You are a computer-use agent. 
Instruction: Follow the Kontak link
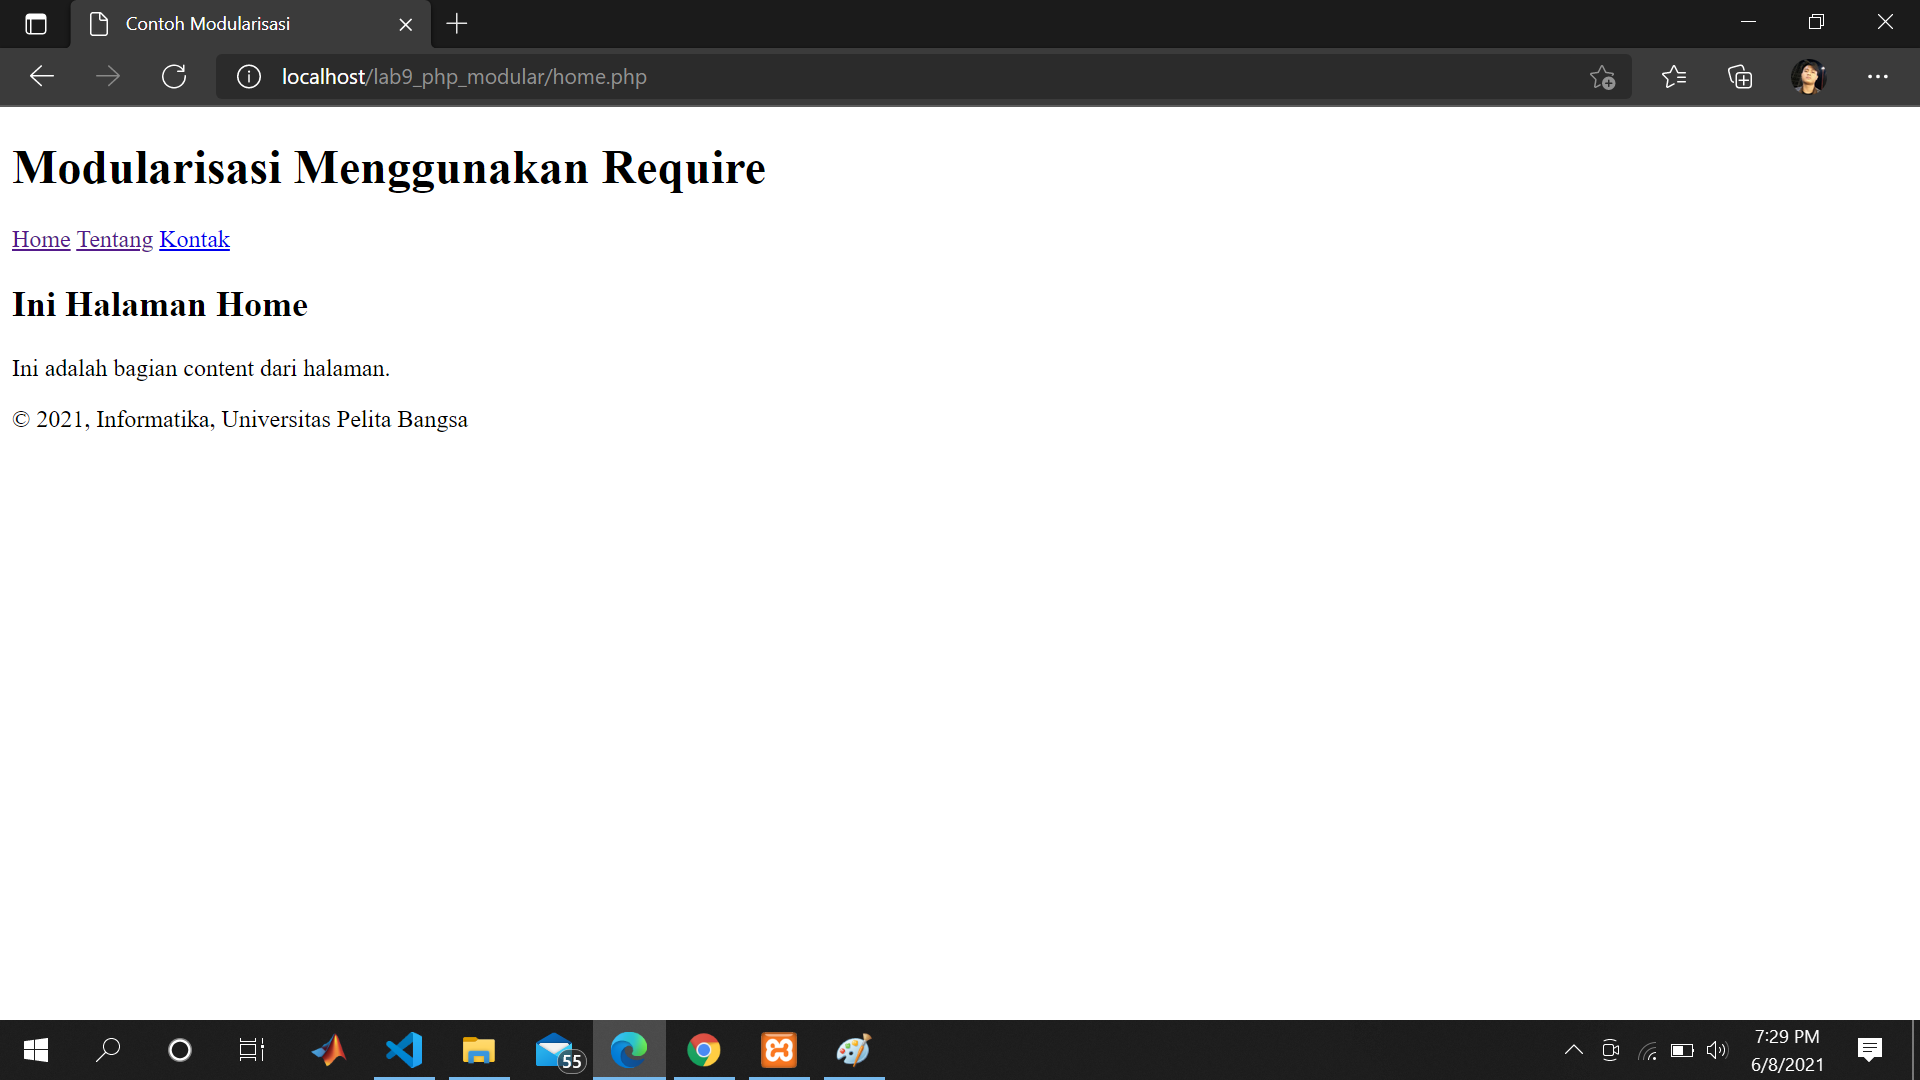click(x=194, y=239)
